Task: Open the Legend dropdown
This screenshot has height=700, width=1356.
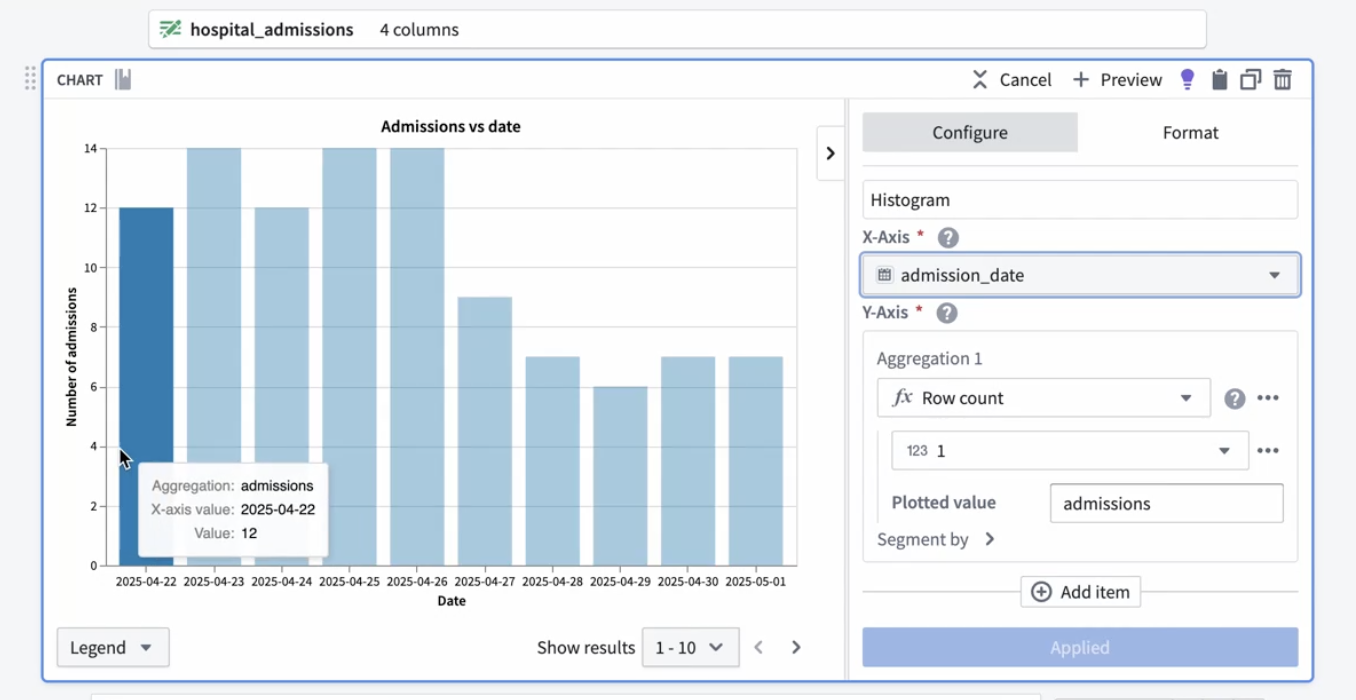Action: 113,648
